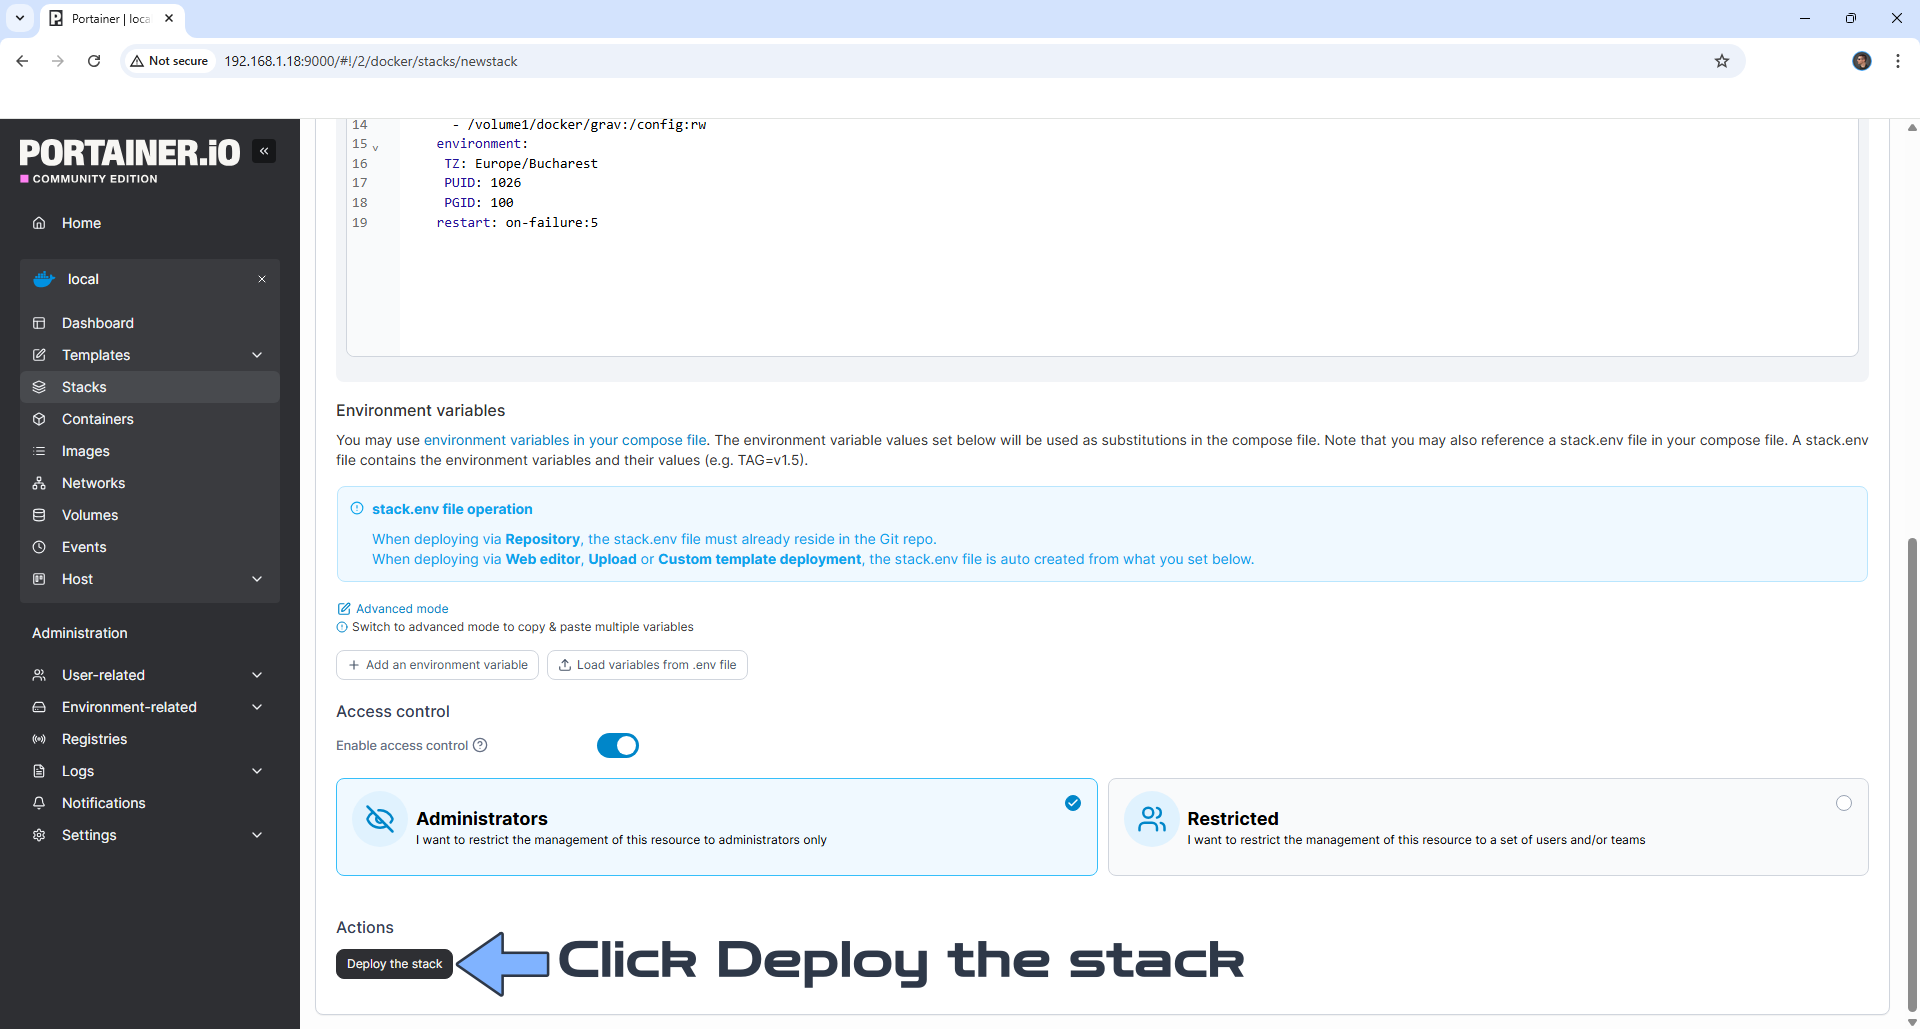Click the help icon next to Enable access control
Screen dimensions: 1920x1029
480,745
